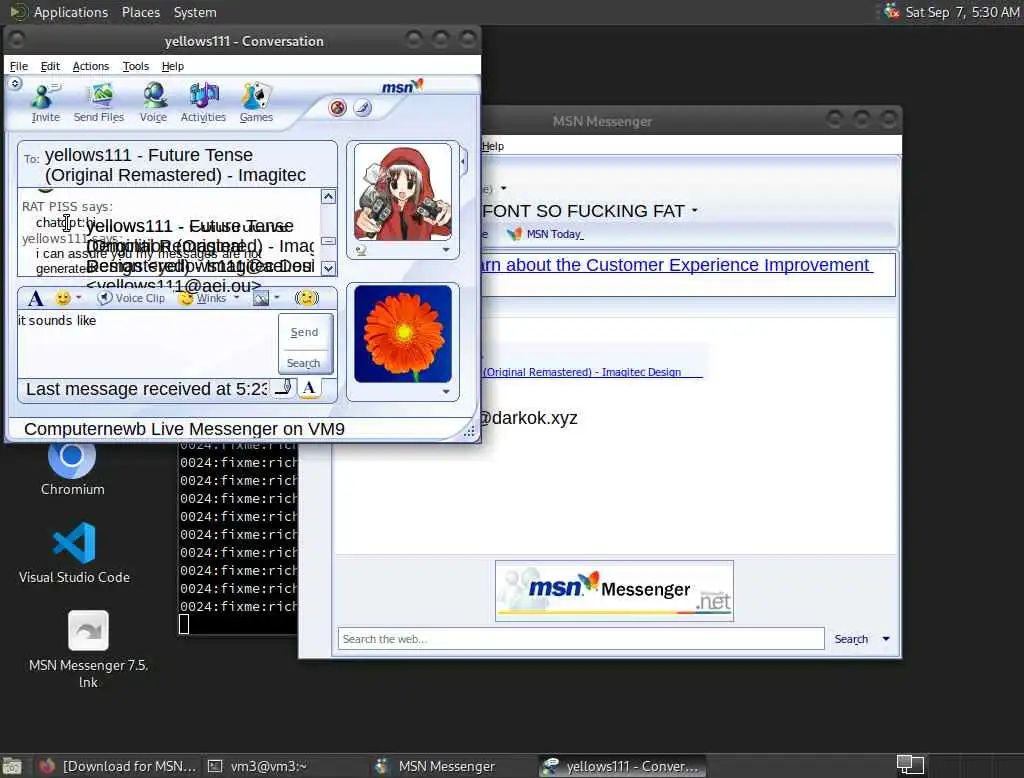Open Help menu in MSN Messenger window
This screenshot has height=778, width=1024.
(x=492, y=146)
